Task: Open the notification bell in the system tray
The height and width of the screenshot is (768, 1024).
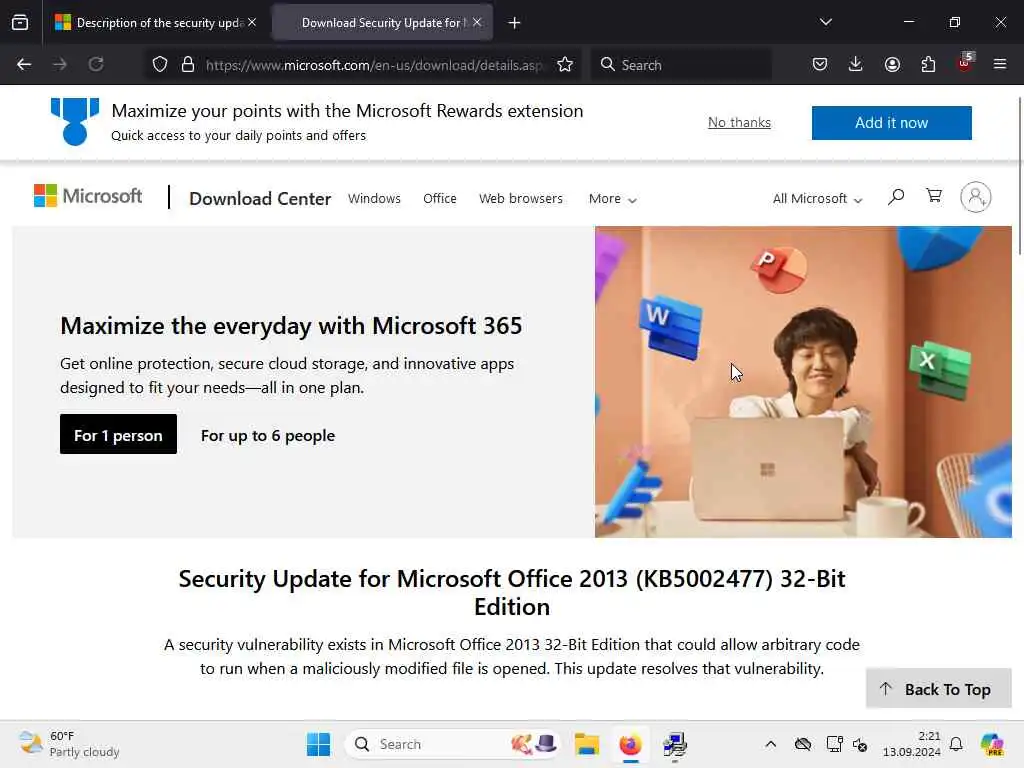Action: click(956, 744)
